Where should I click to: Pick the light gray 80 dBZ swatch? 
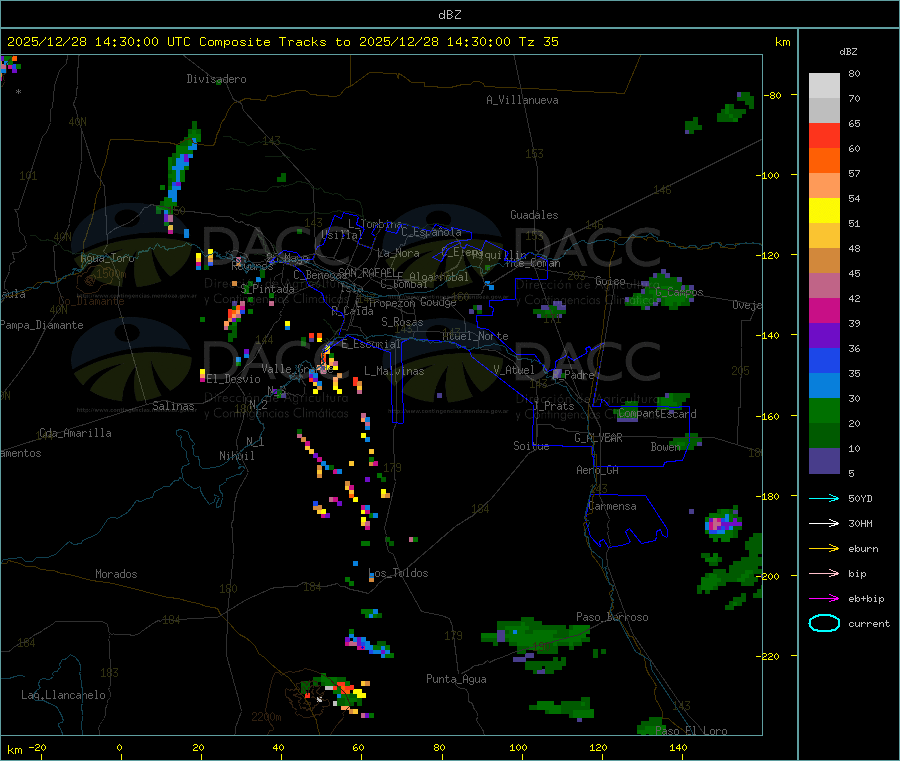(x=824, y=86)
